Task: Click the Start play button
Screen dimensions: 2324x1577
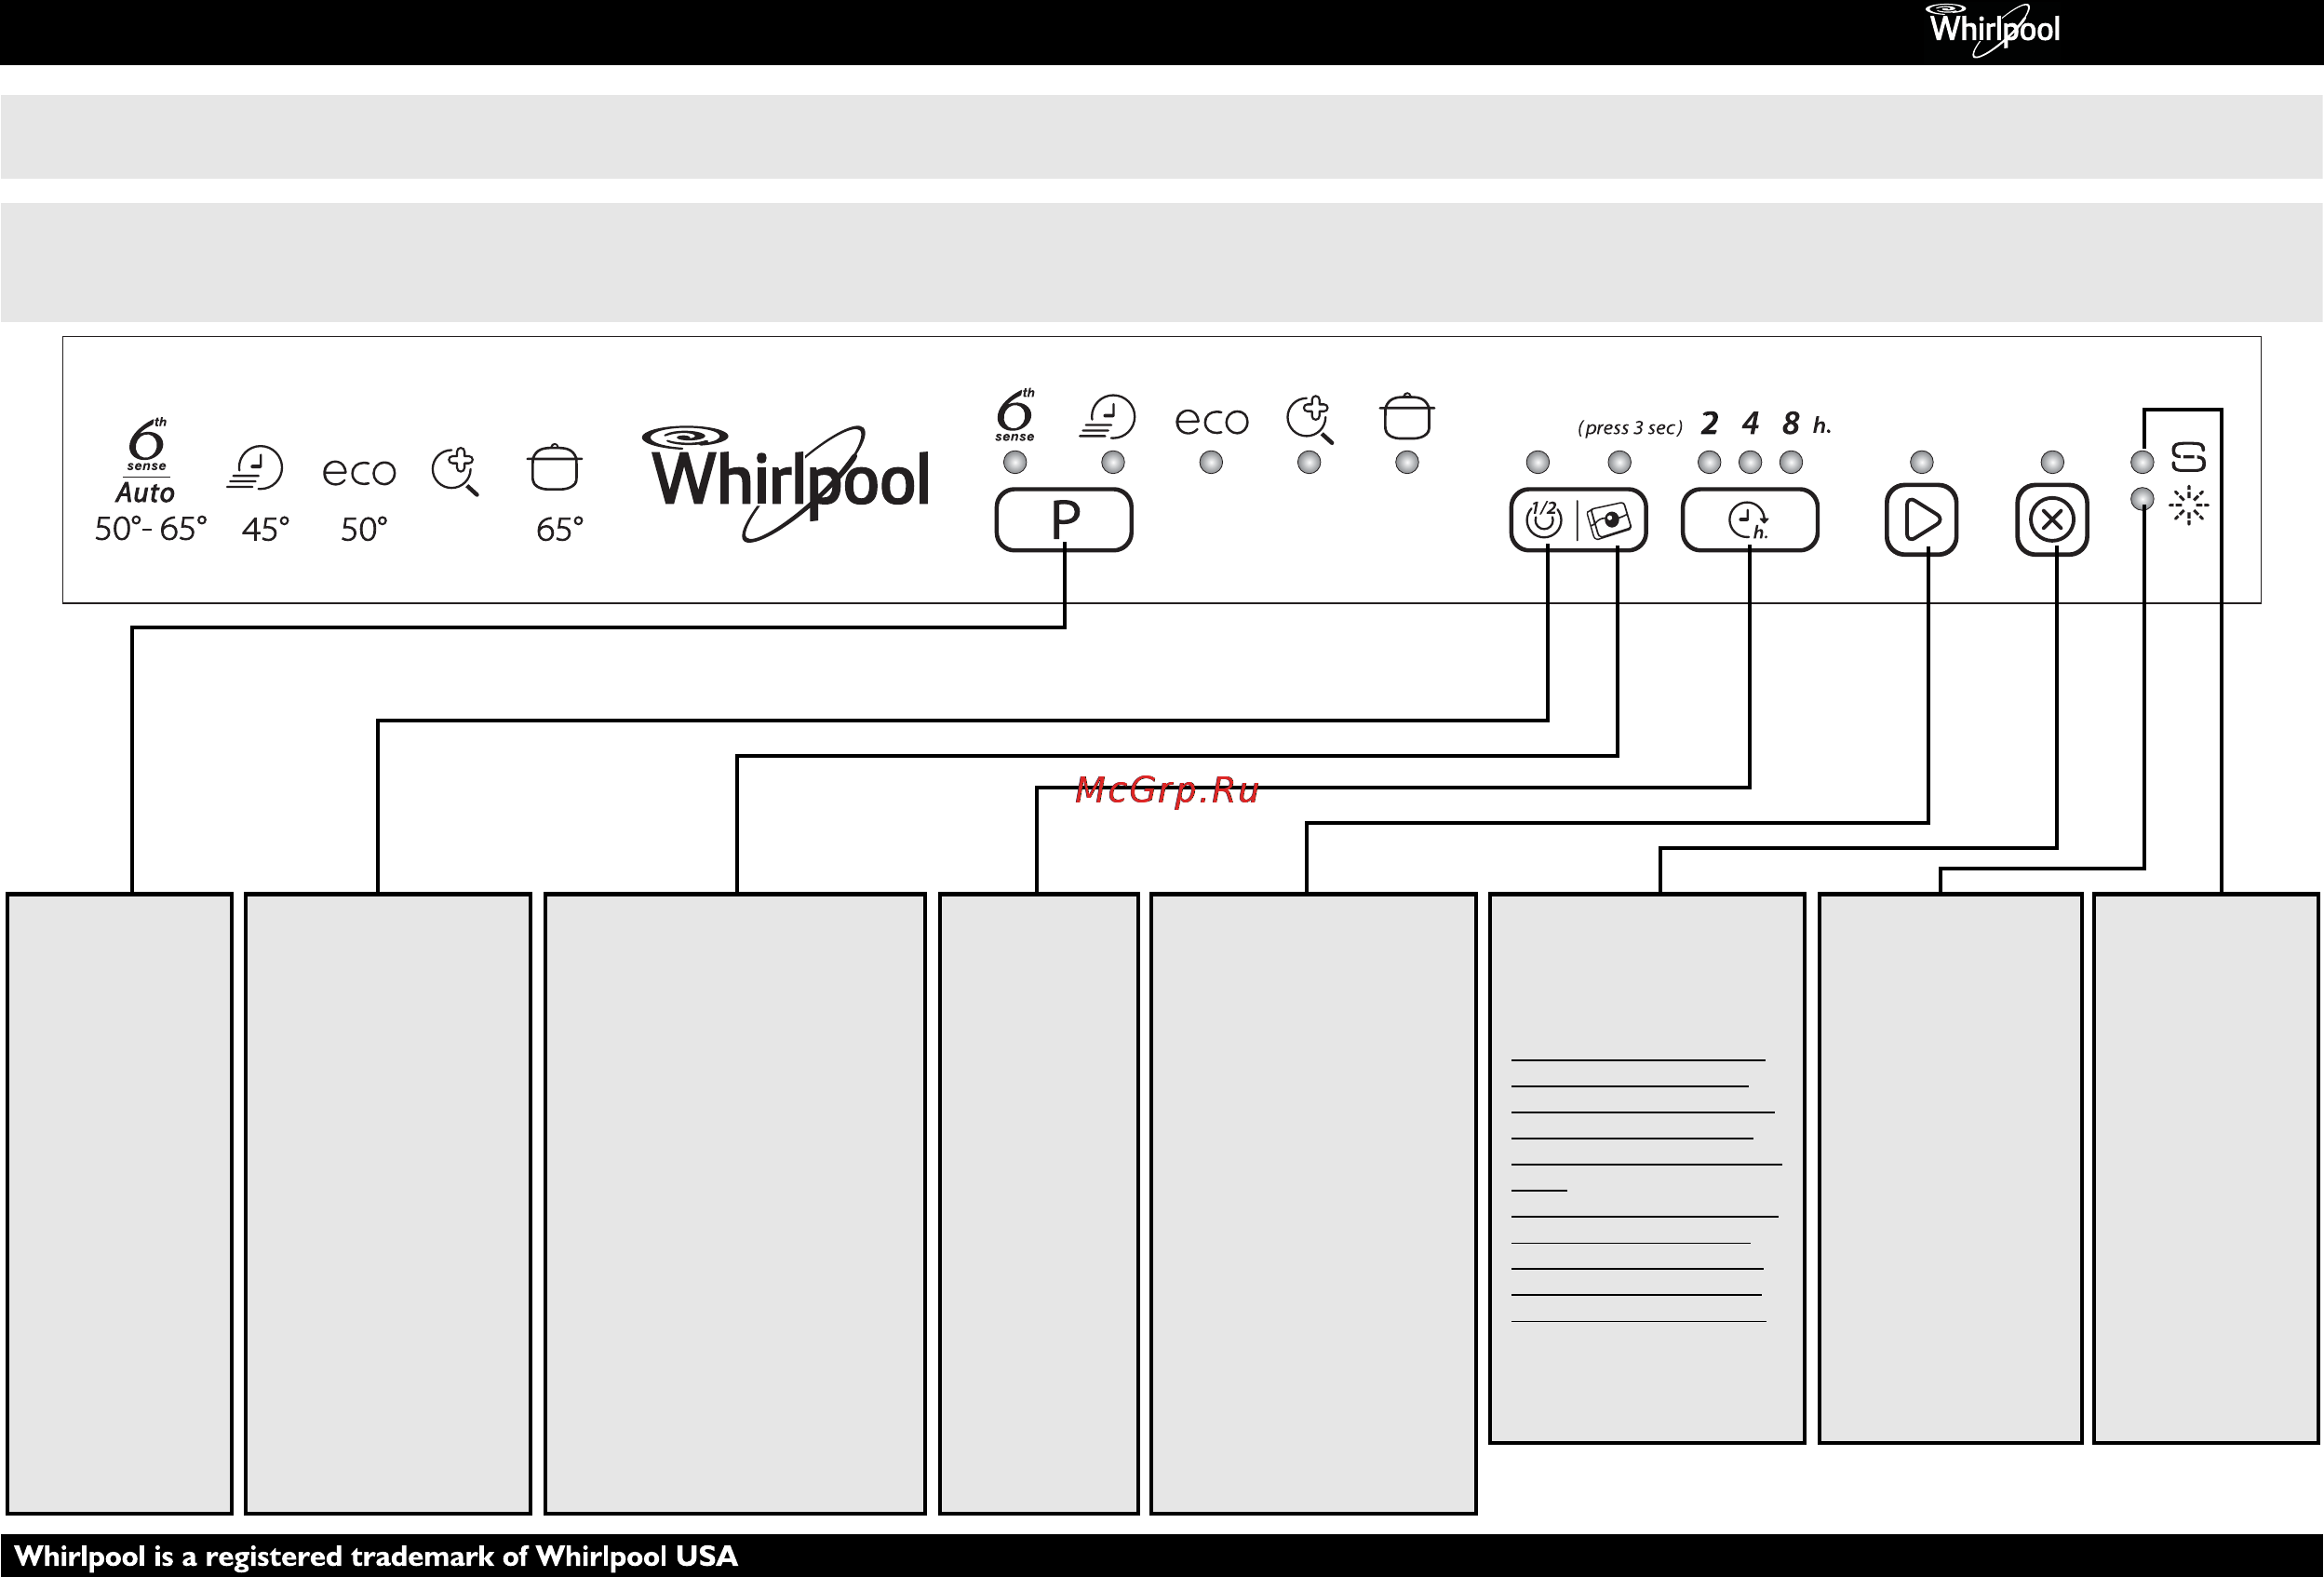Action: coord(1921,520)
